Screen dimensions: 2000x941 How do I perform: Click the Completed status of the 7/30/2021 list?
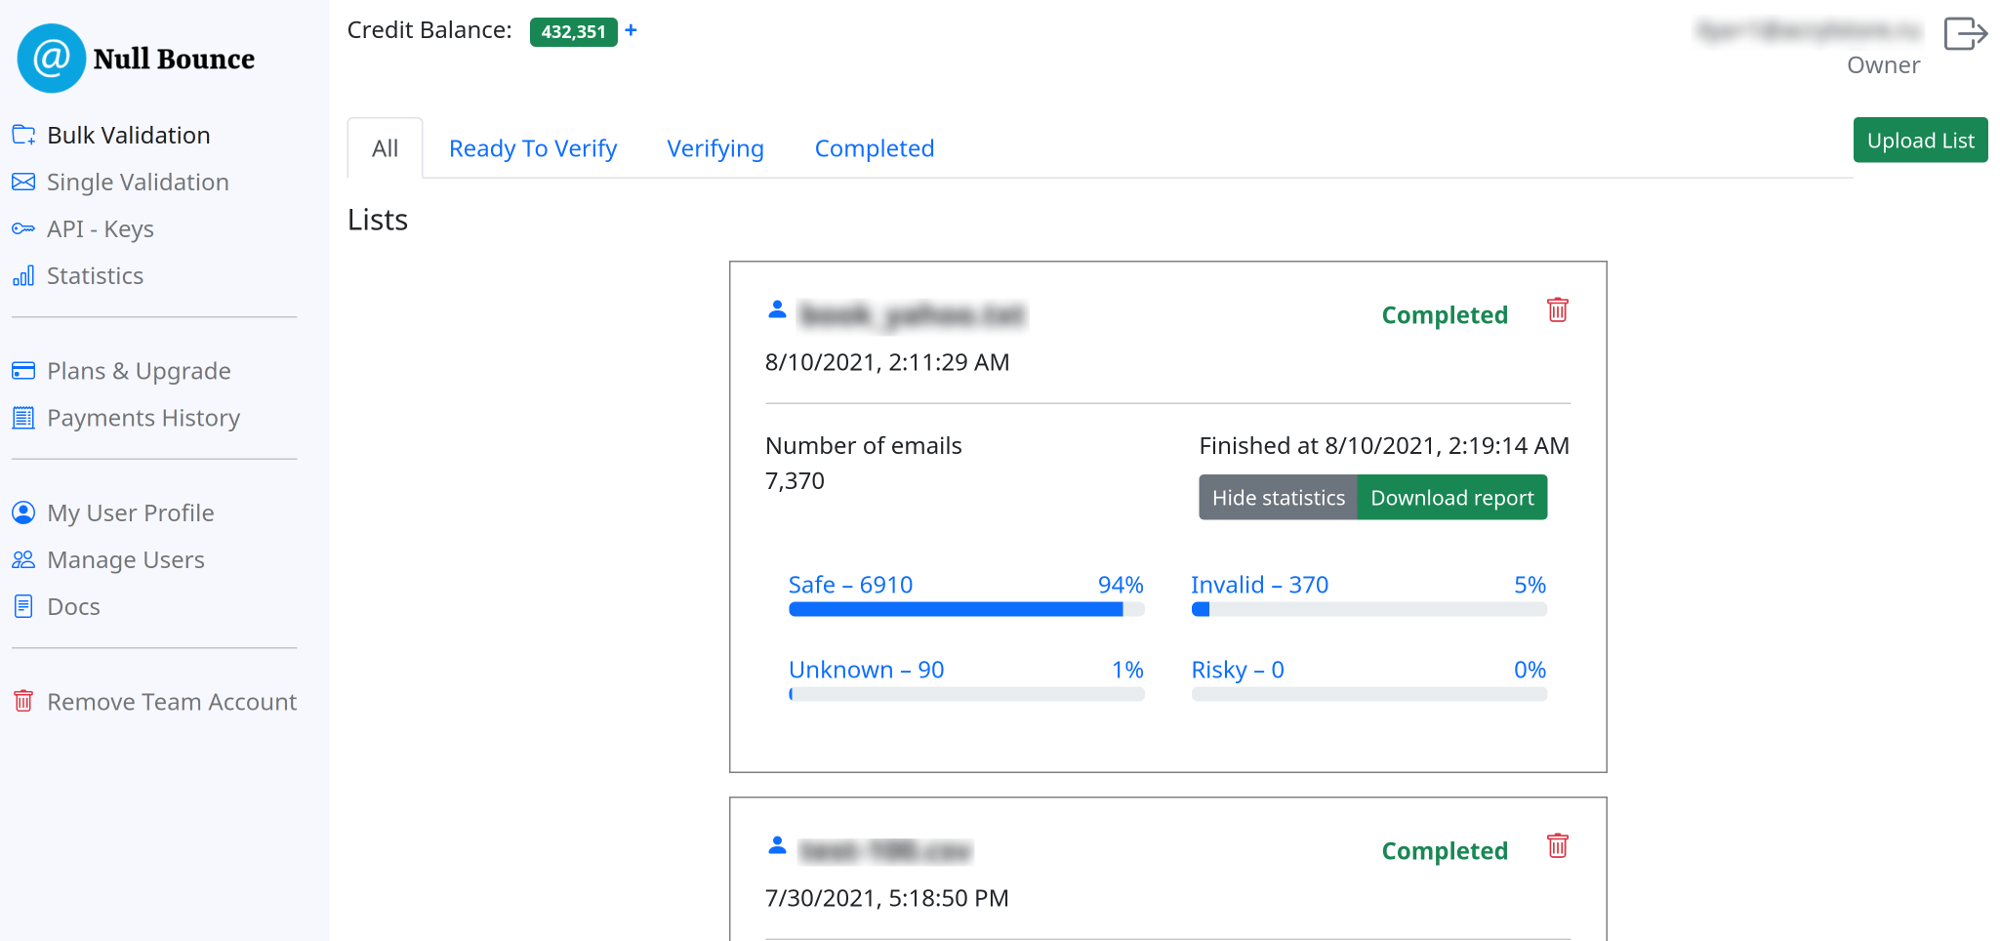click(x=1444, y=850)
